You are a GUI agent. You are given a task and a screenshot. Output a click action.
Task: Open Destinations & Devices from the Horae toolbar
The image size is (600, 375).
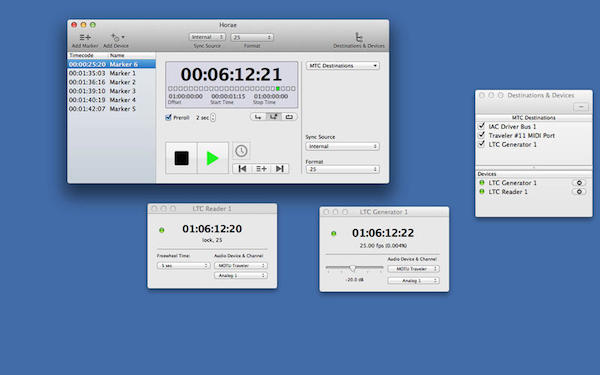click(359, 37)
